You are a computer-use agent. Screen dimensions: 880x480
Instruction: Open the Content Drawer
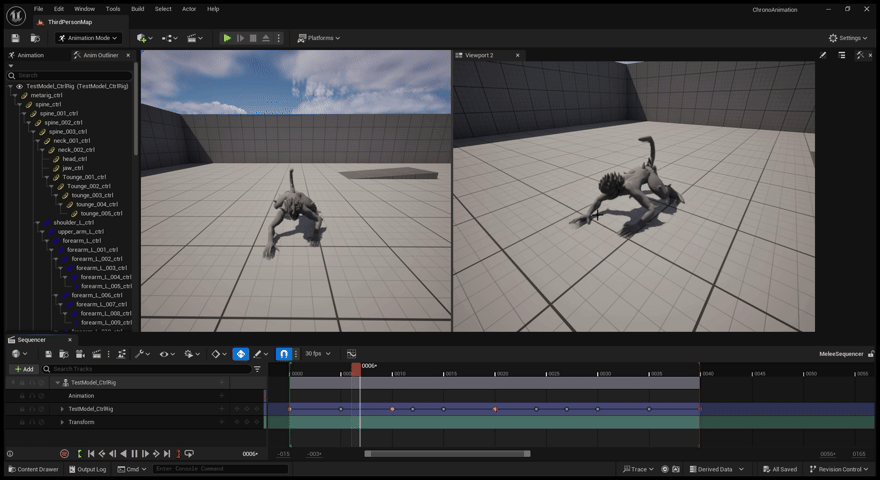point(36,469)
